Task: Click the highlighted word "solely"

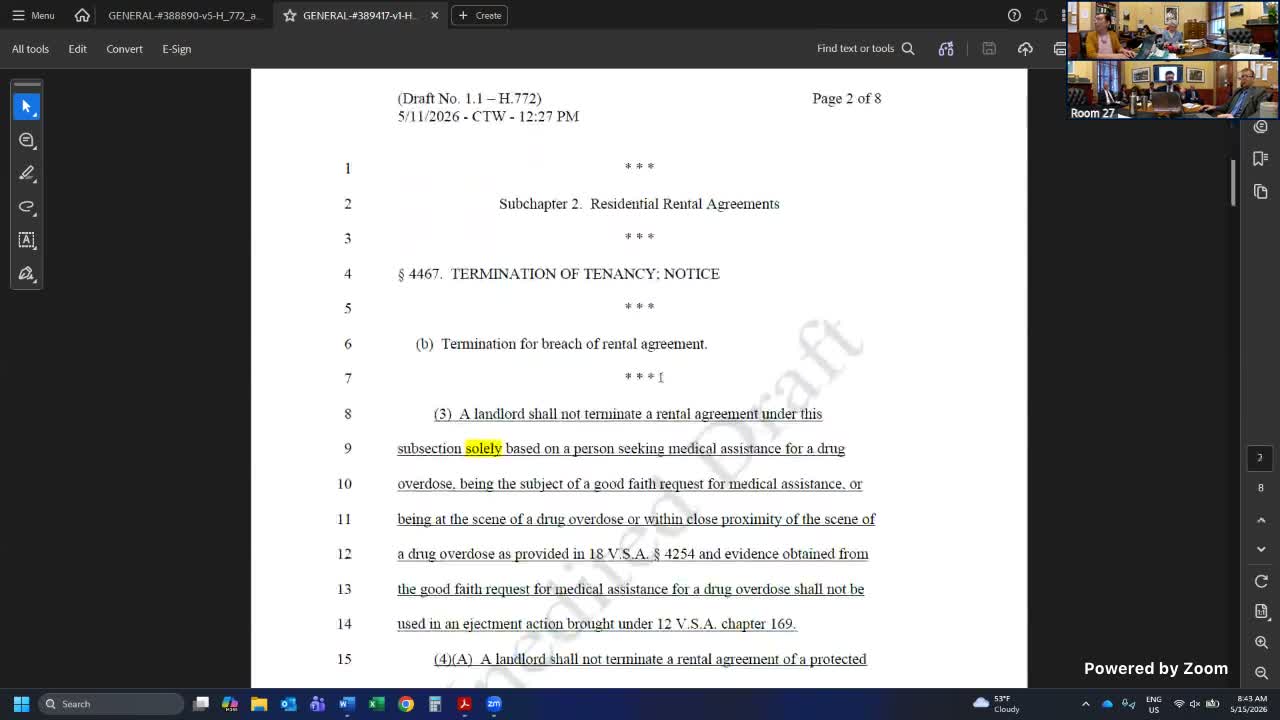Action: (483, 449)
